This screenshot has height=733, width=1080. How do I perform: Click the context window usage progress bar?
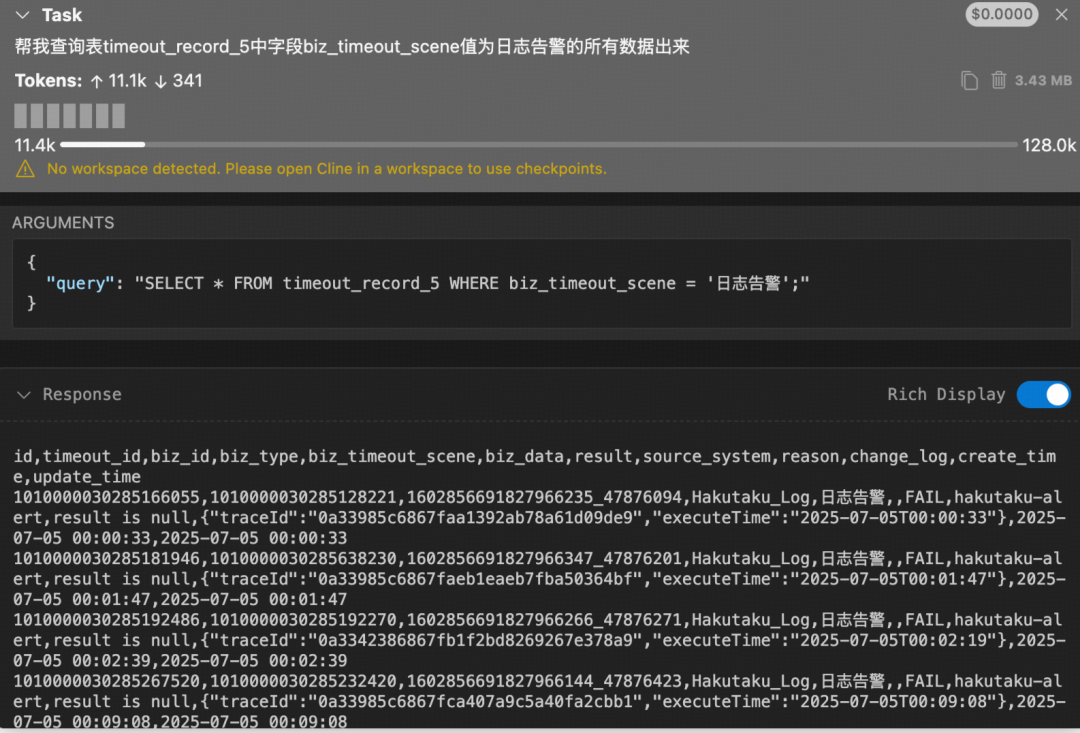coord(539,145)
